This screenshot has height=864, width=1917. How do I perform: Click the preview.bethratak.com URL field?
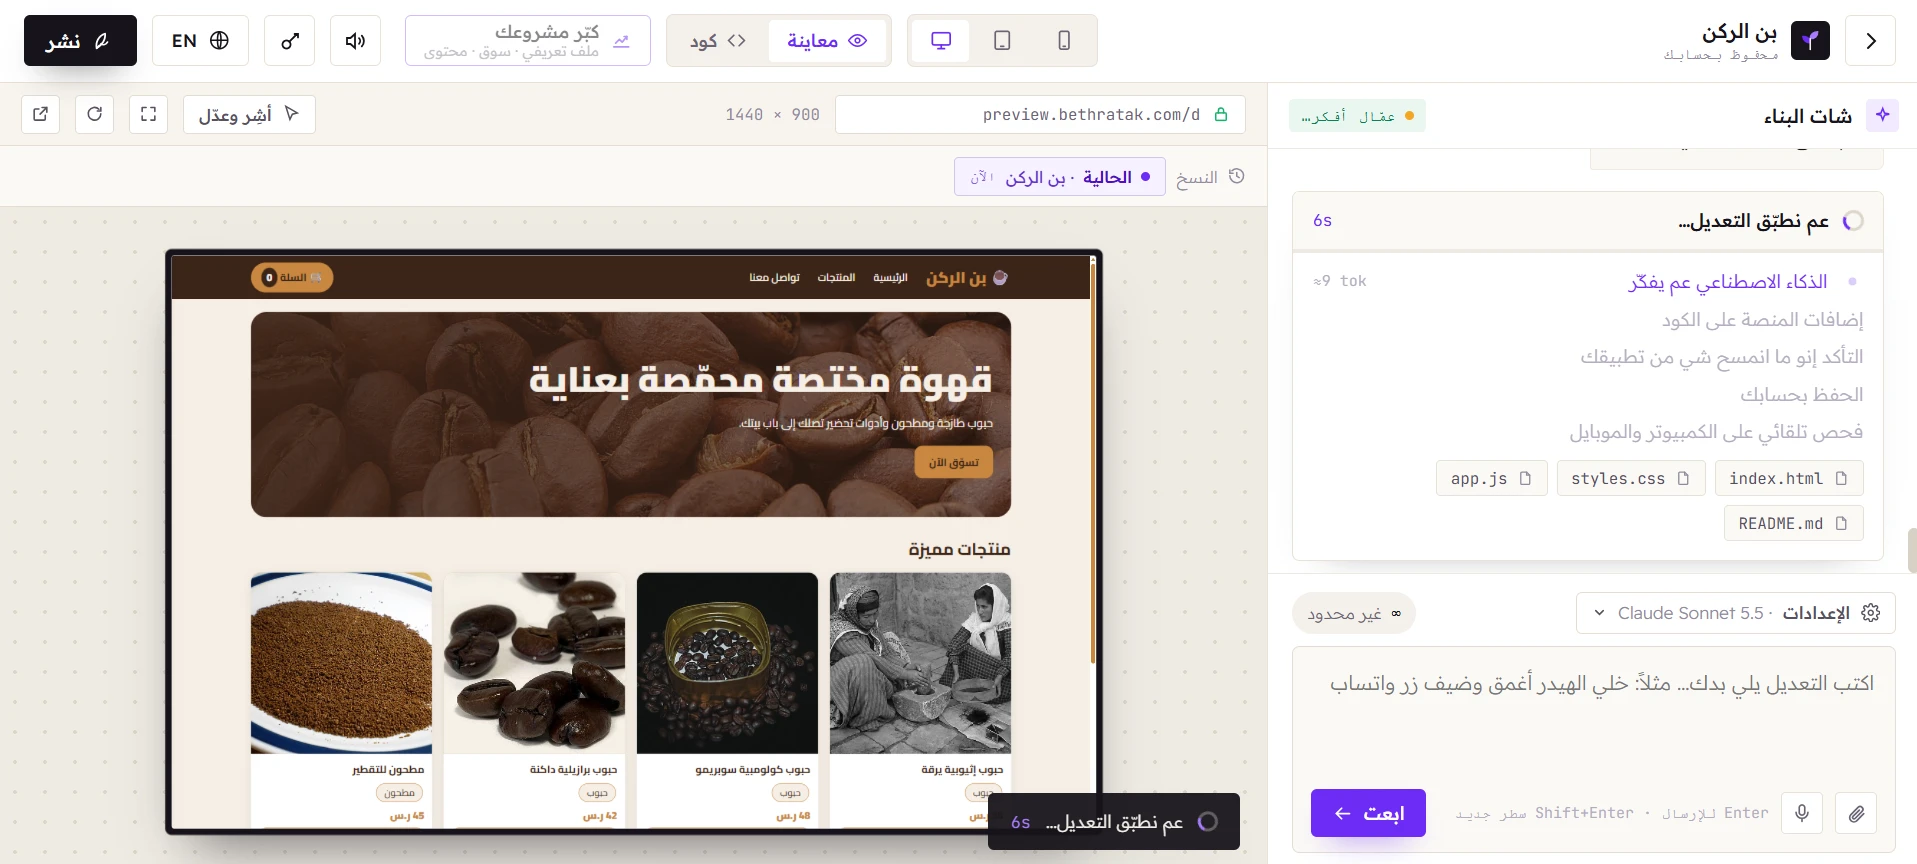click(1040, 114)
